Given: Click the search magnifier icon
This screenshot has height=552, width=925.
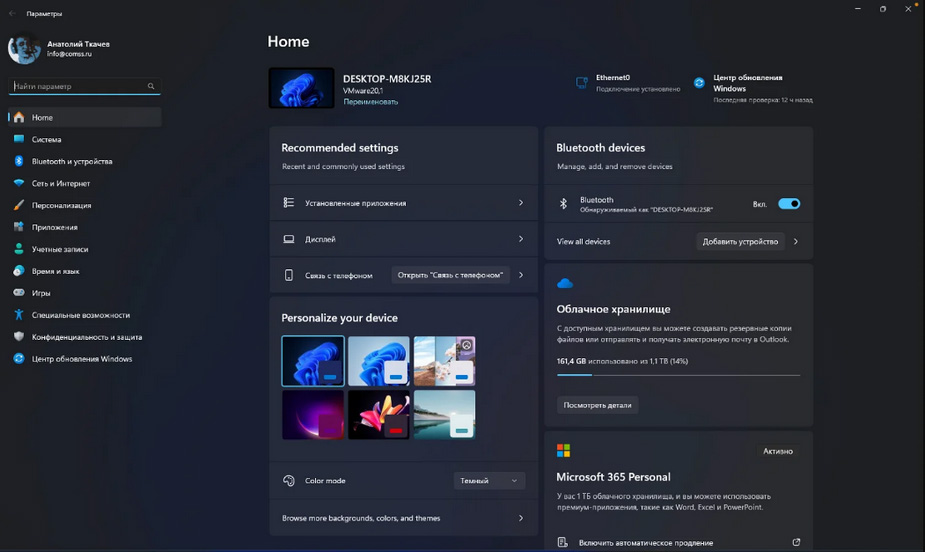Looking at the screenshot, I should click(x=151, y=86).
